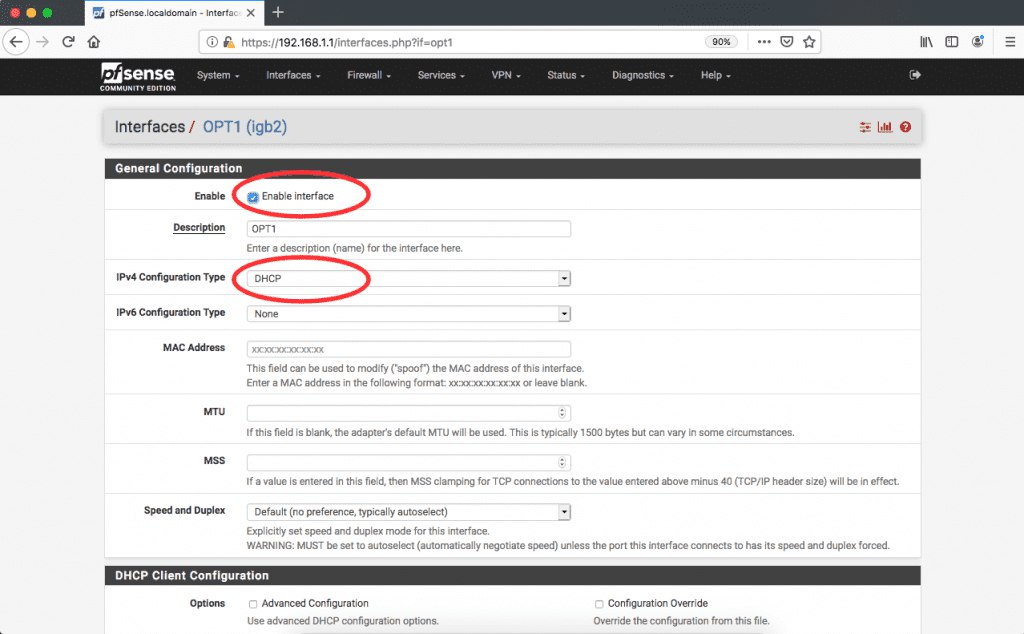Click the browser address bar URL
Viewport: 1024px width, 634px height.
point(347,42)
